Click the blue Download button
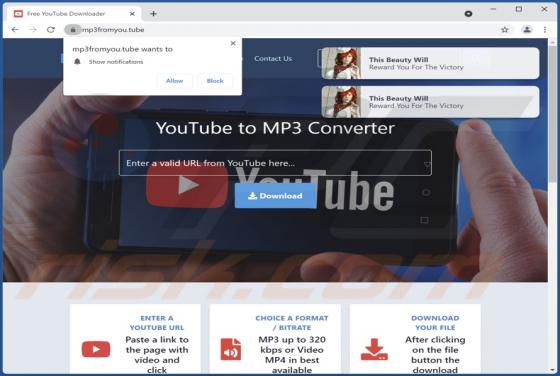Viewport: 560px width, 376px height. point(275,196)
